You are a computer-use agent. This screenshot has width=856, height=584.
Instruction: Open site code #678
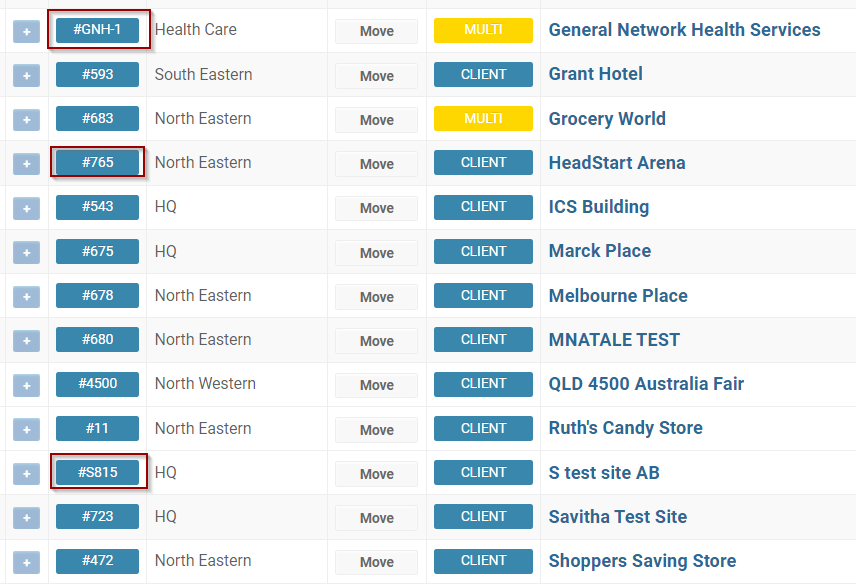(97, 296)
